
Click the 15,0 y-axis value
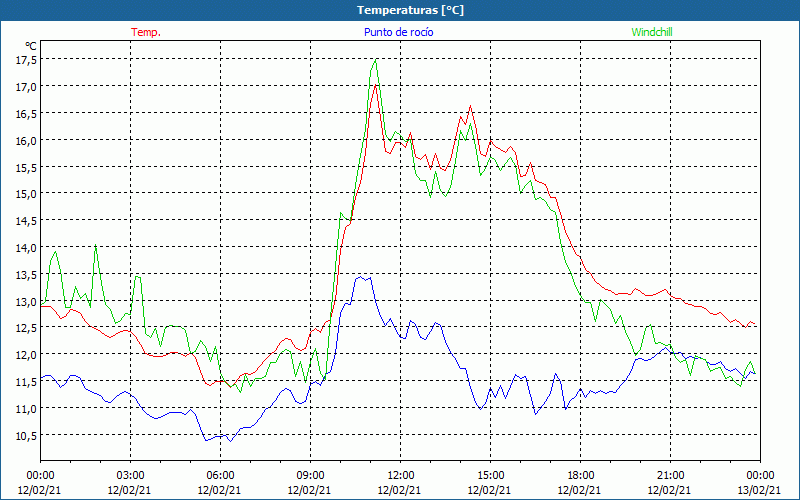point(27,194)
